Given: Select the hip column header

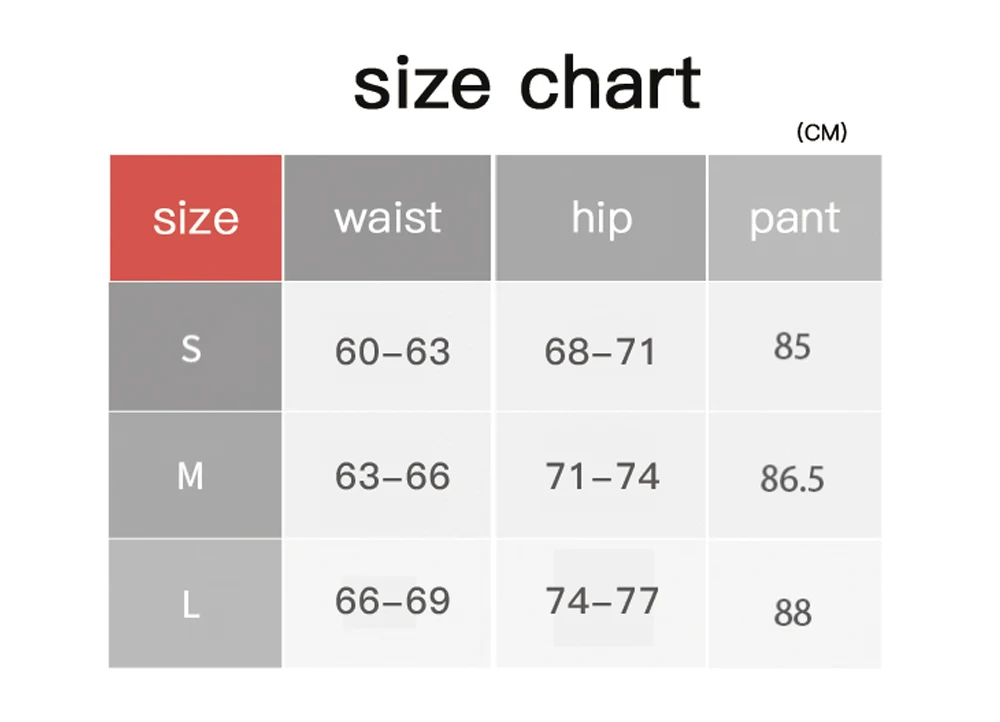Looking at the screenshot, I should point(601,218).
